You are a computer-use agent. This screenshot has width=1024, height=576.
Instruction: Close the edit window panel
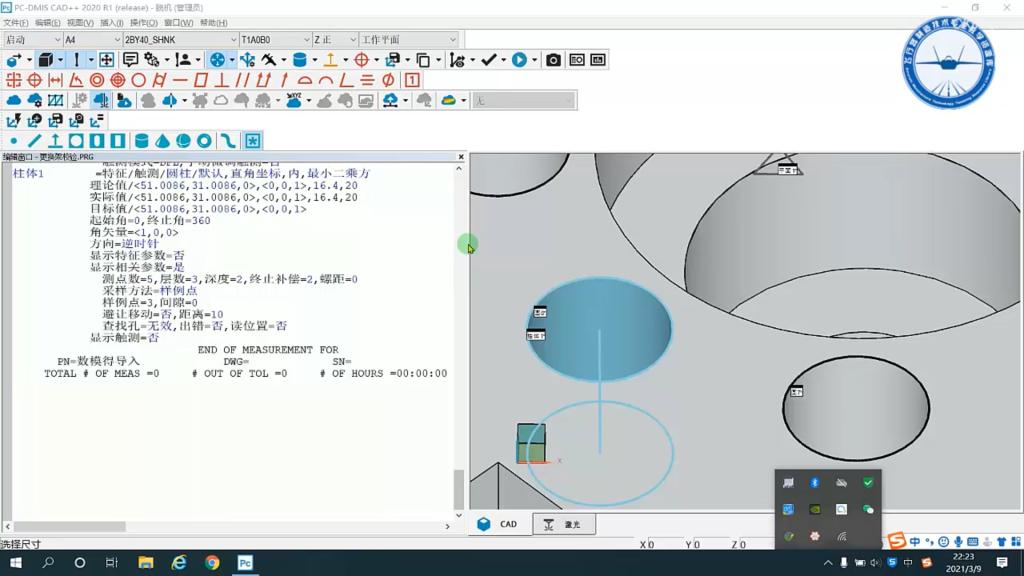(x=461, y=157)
